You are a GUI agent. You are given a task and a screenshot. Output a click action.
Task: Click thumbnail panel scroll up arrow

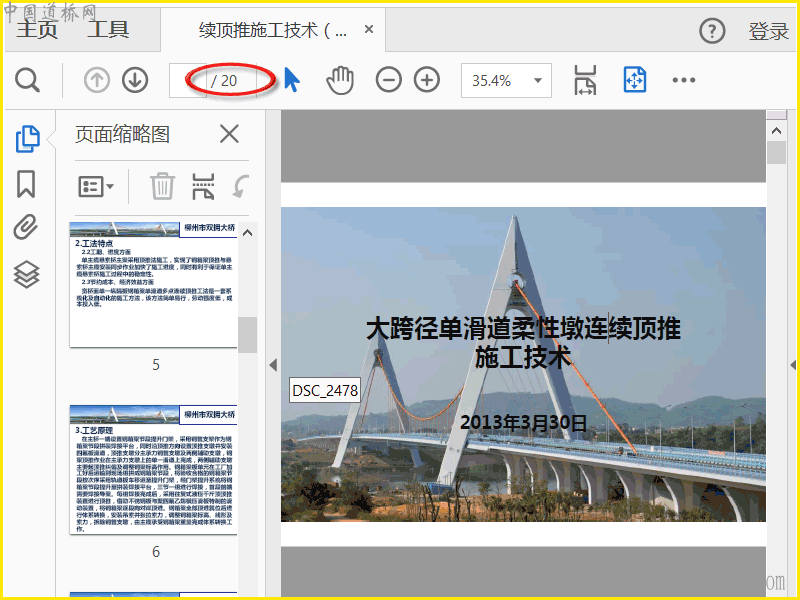(247, 233)
